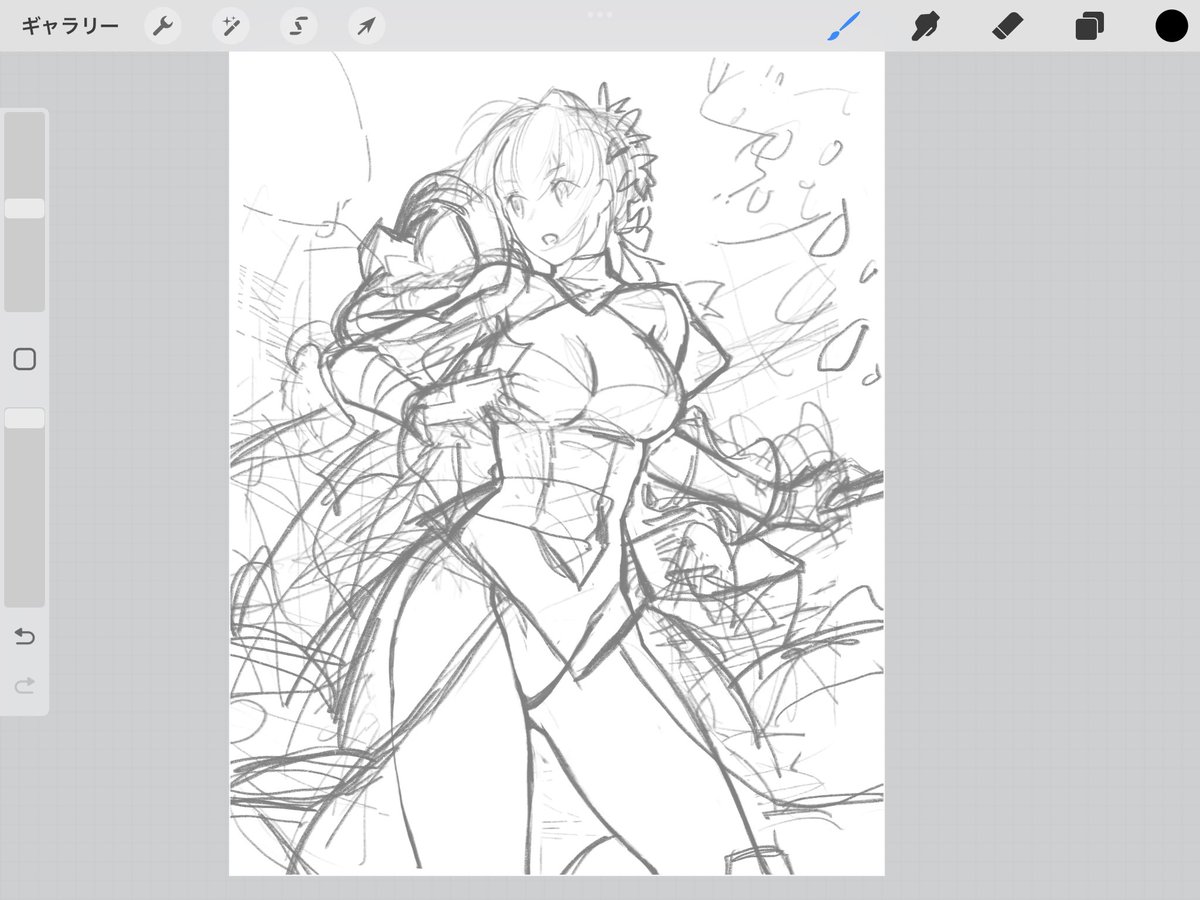Select the Smudge finger tool
Screen dimensions: 1200x900
(x=925, y=26)
